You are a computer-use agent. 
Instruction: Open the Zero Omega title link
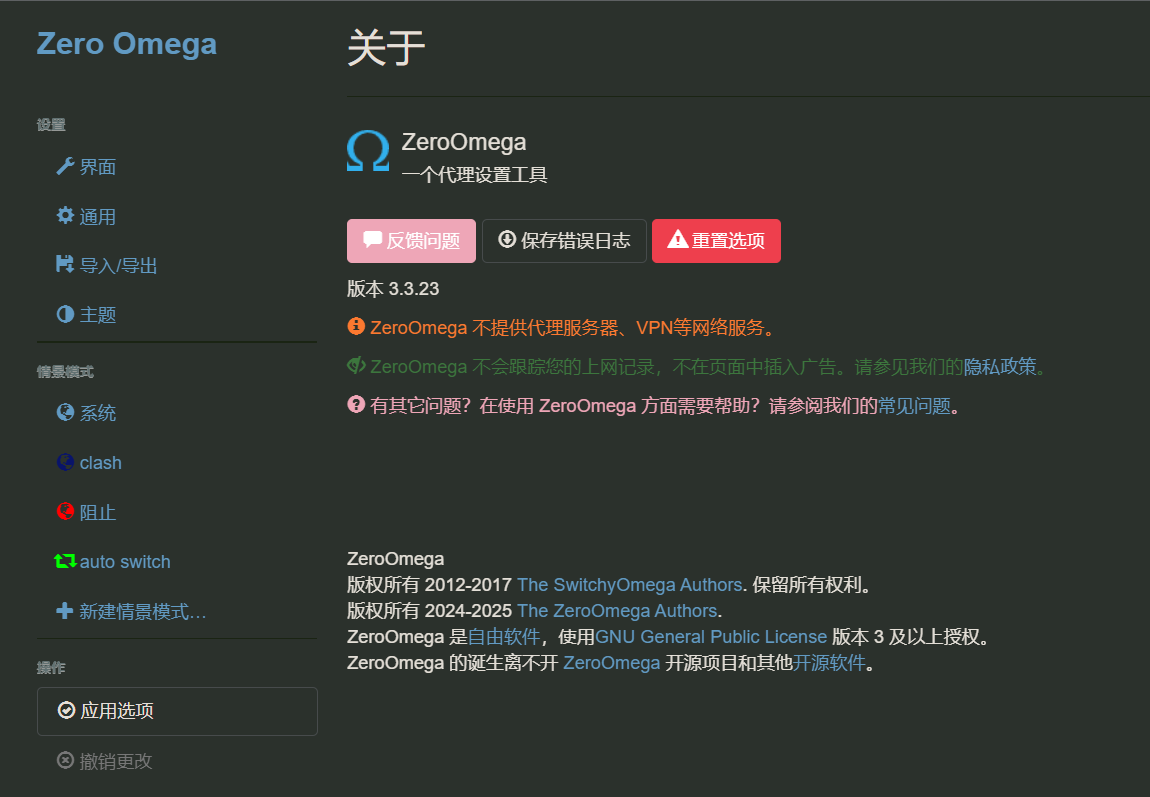click(x=127, y=44)
